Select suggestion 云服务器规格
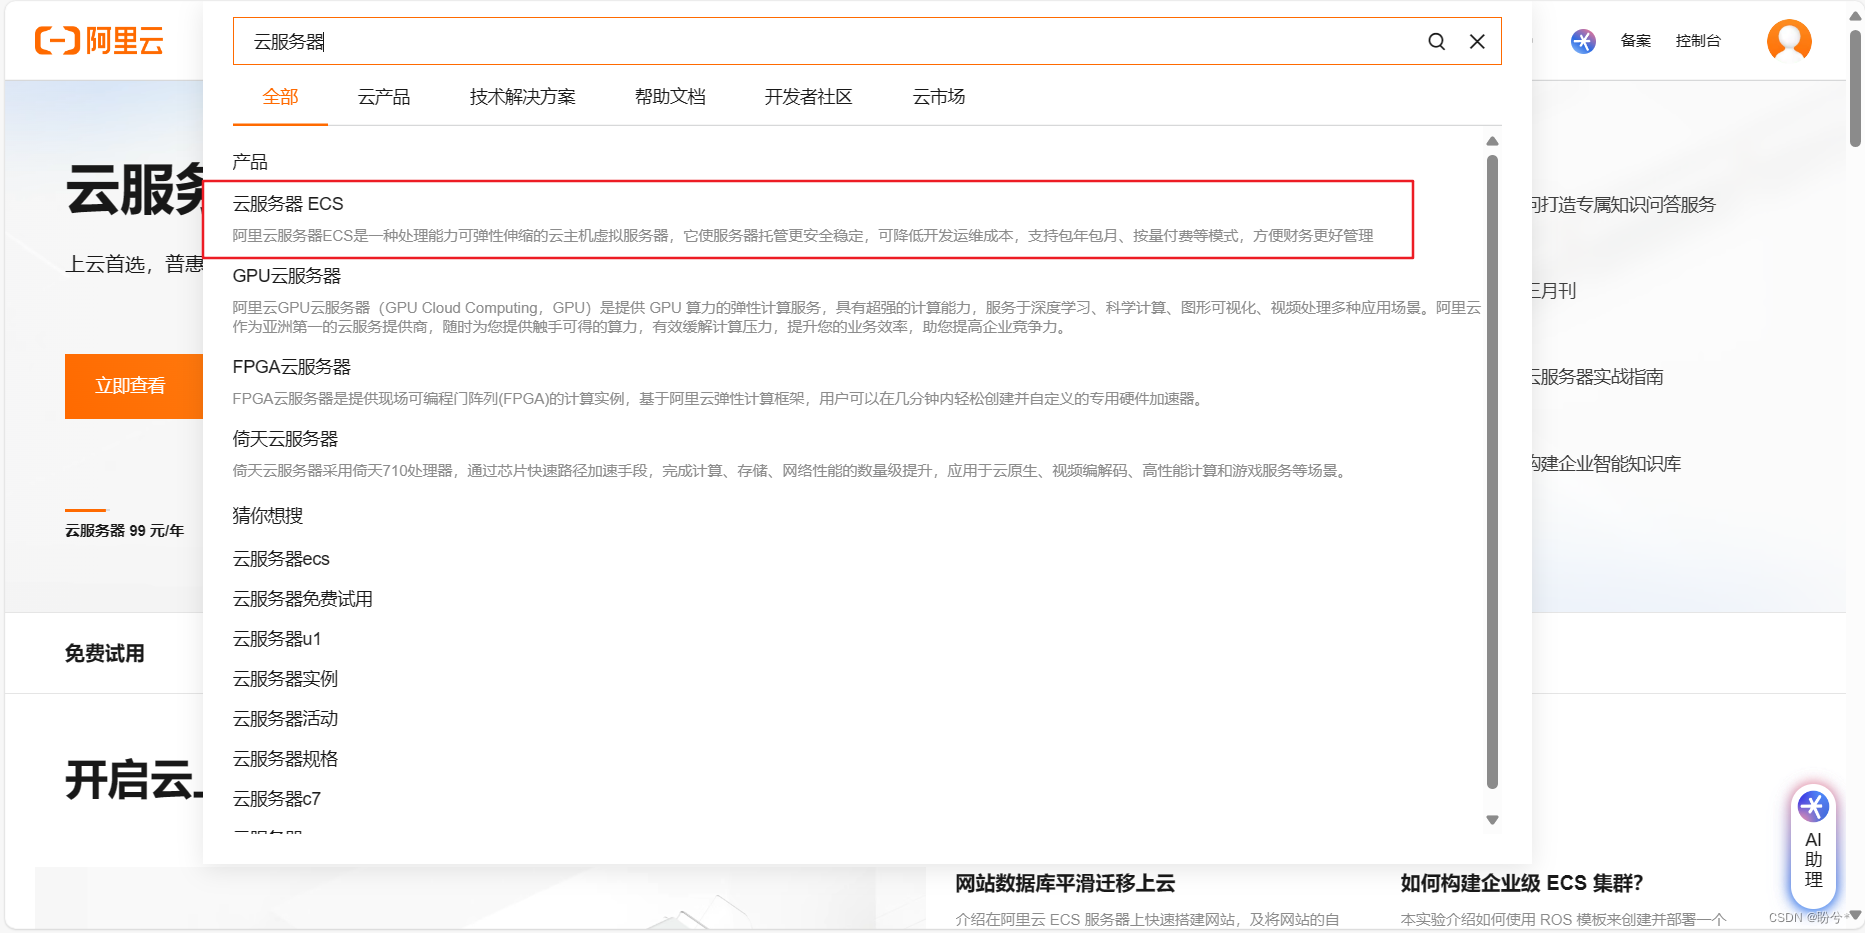 click(x=285, y=759)
